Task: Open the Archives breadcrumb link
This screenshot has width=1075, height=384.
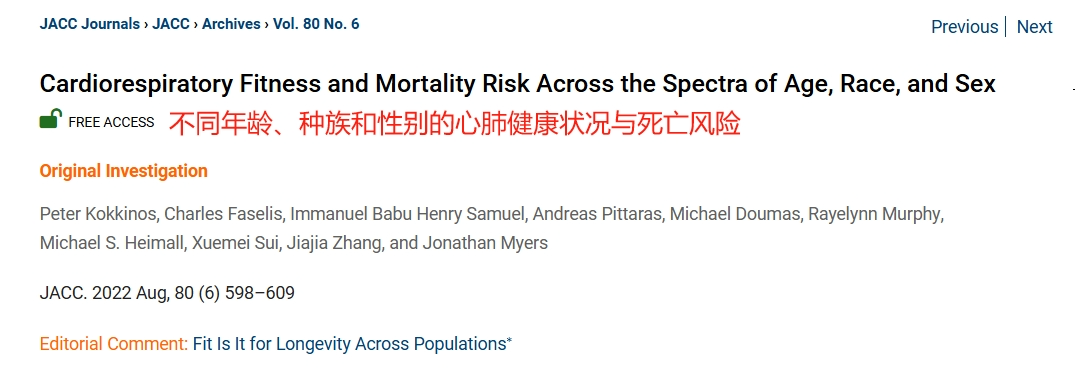Action: click(231, 24)
